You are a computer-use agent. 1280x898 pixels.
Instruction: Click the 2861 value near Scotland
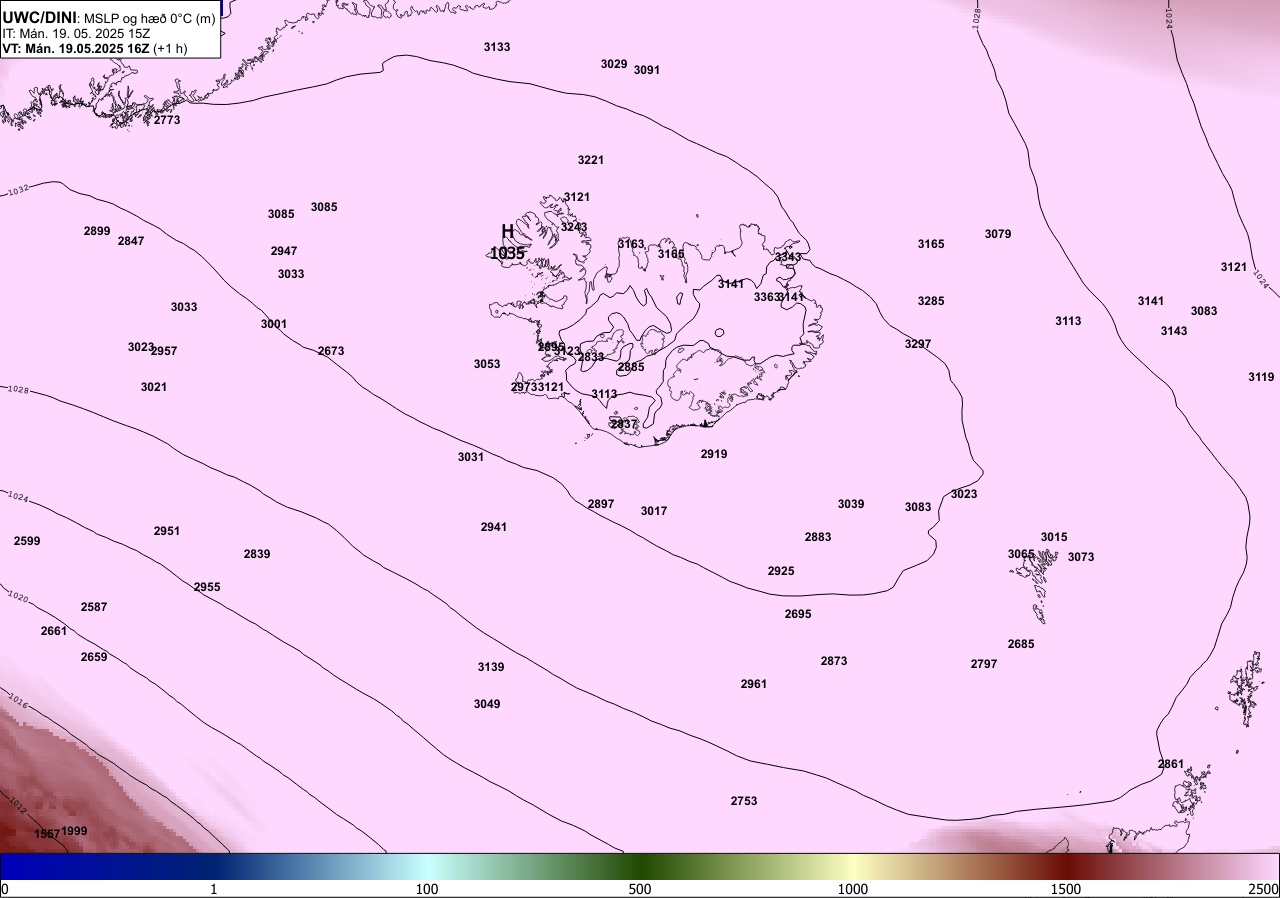[x=1171, y=764]
